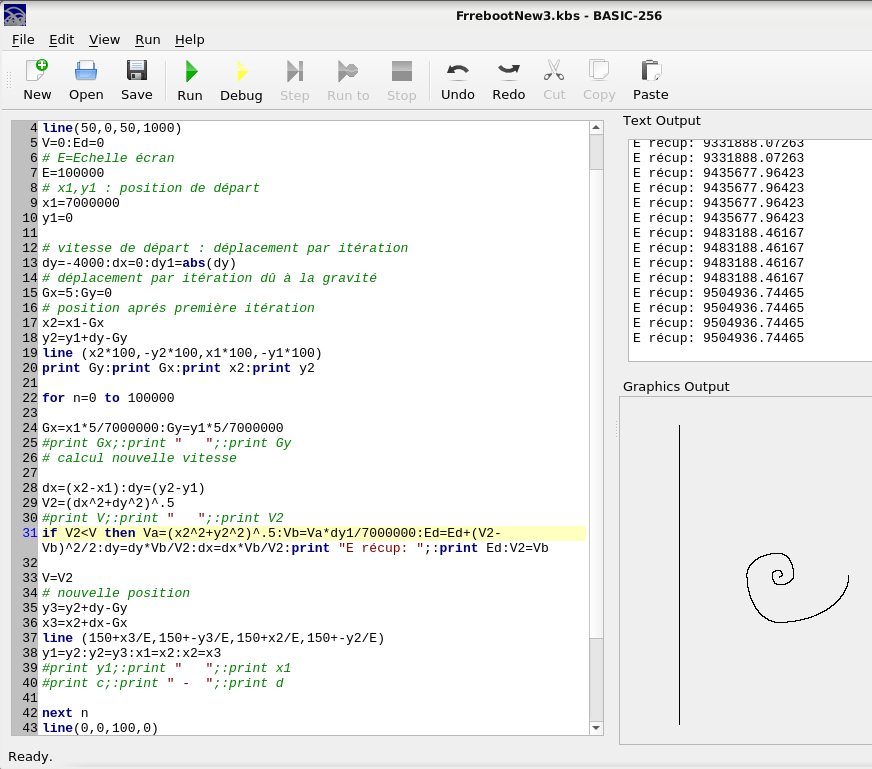The image size is (872, 769).
Task: Open the View menu
Action: pyautogui.click(x=104, y=40)
